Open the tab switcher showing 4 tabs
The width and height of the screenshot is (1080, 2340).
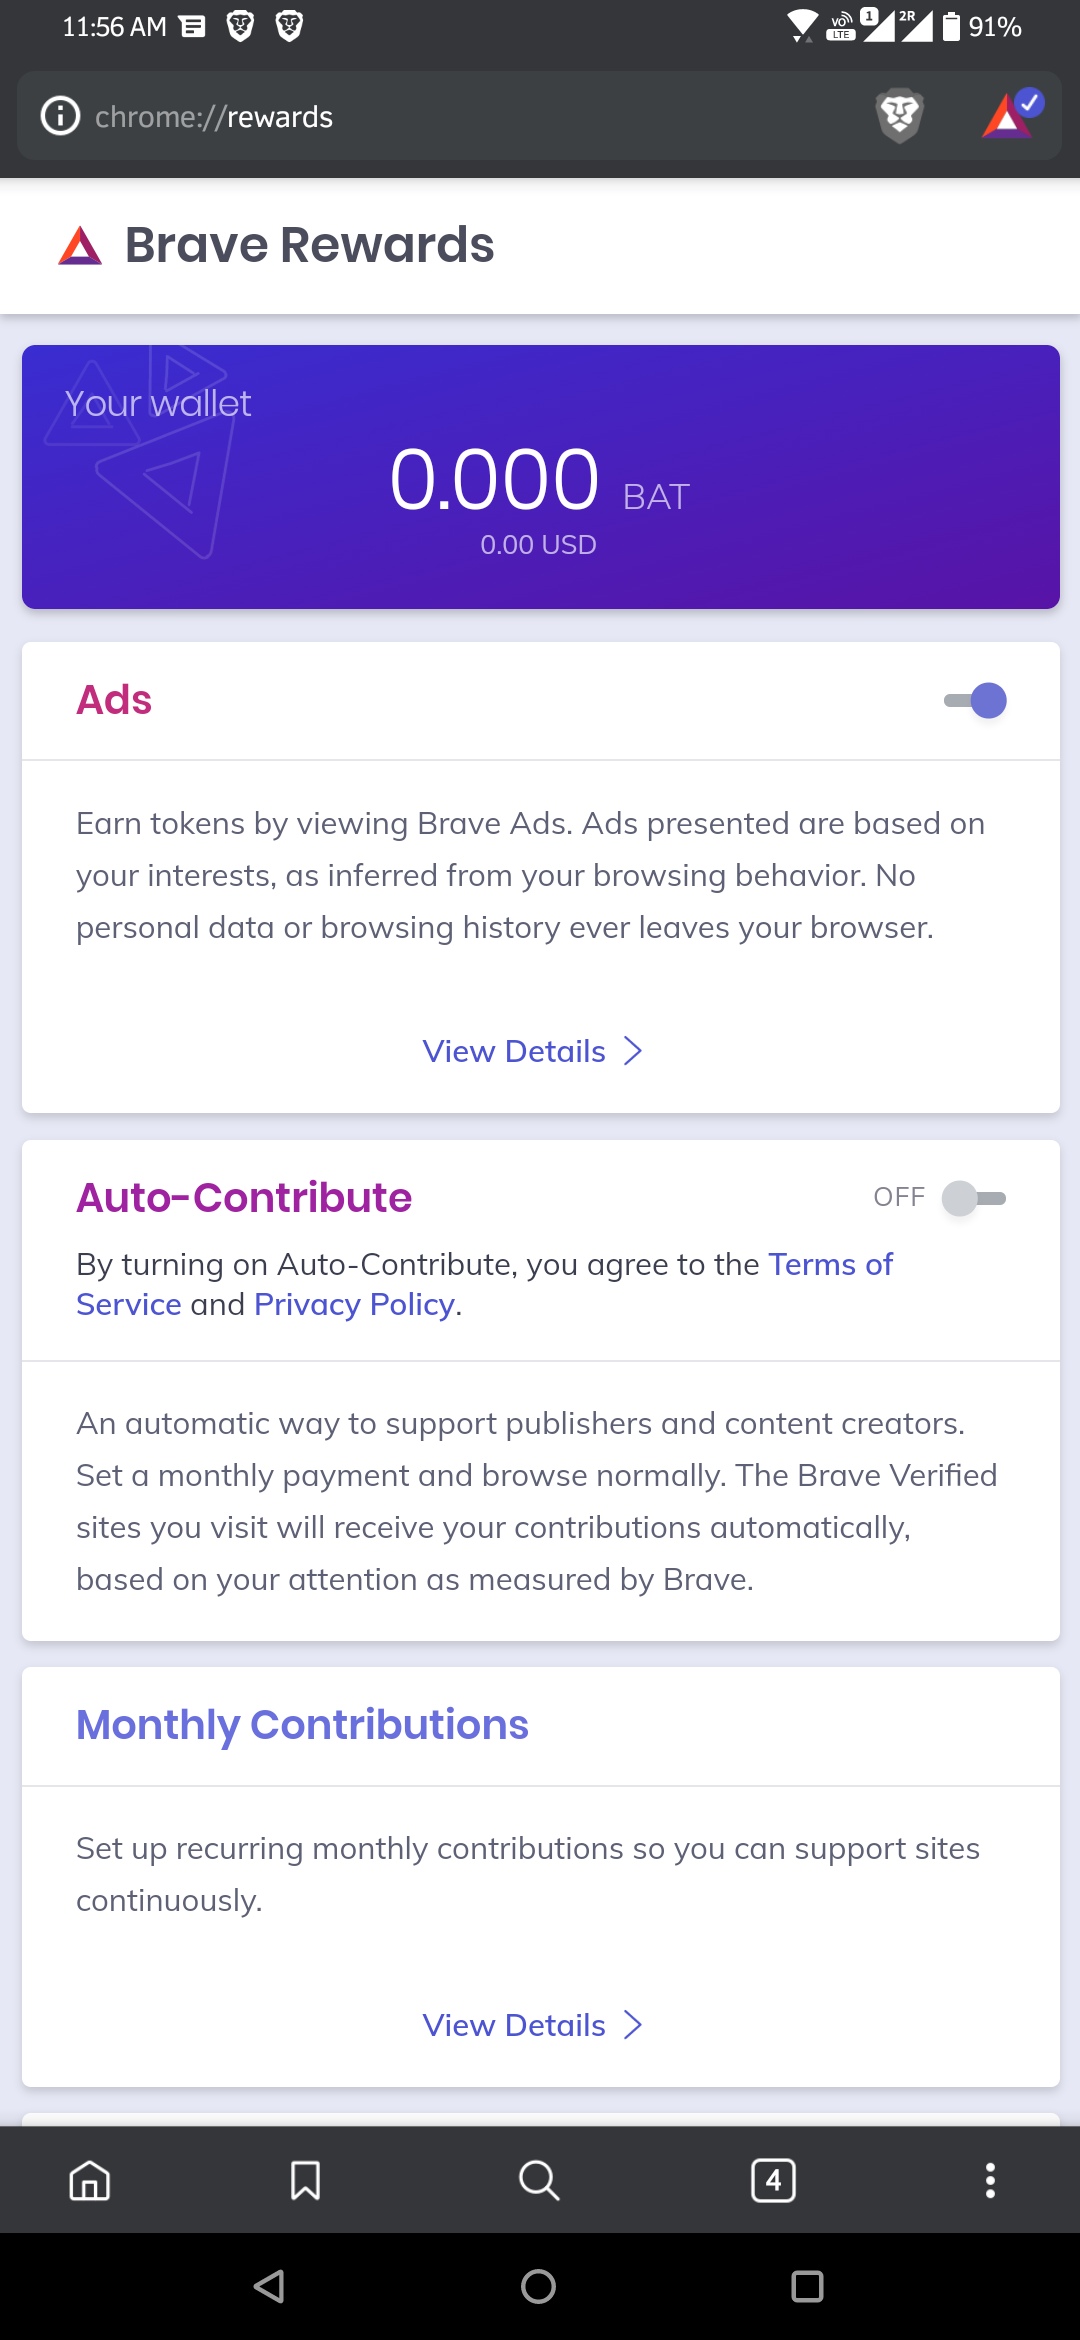coord(773,2180)
